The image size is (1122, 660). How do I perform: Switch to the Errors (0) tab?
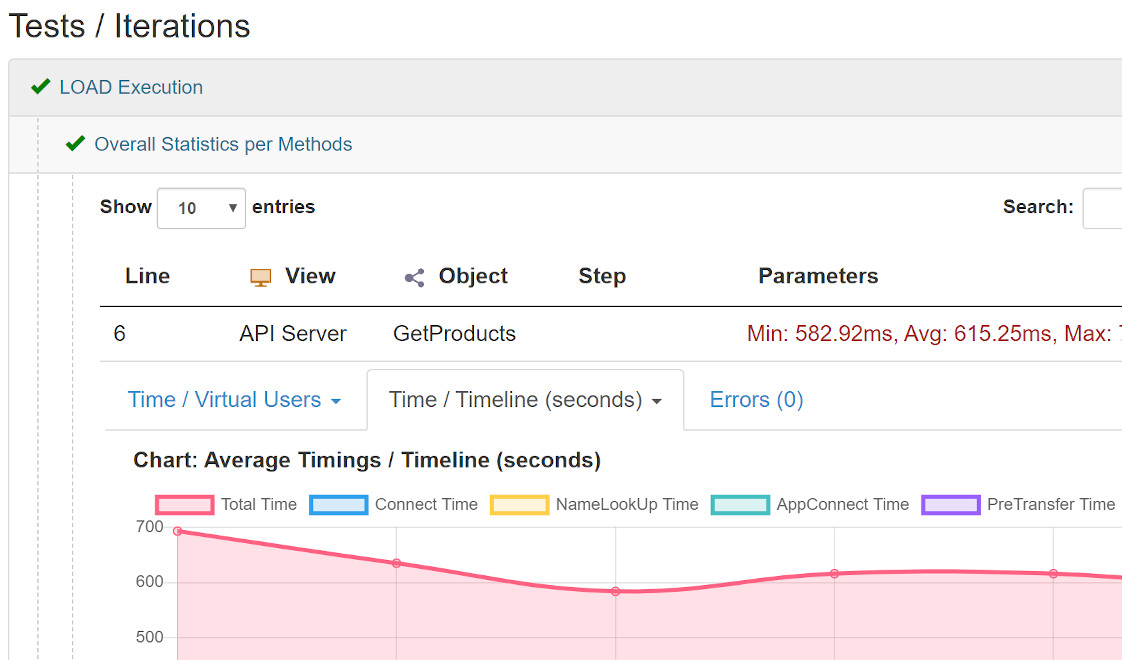pos(756,400)
